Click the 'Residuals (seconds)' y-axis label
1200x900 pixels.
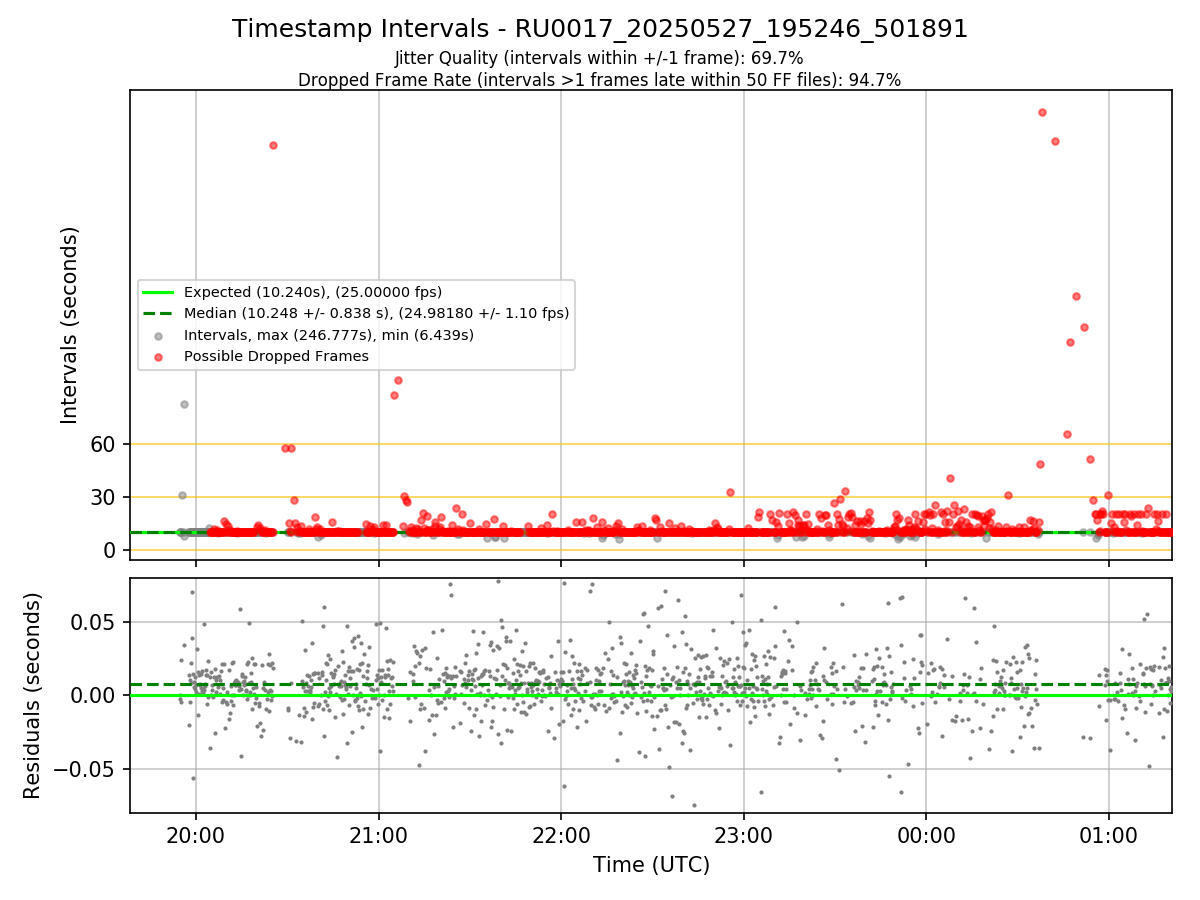coord(33,695)
